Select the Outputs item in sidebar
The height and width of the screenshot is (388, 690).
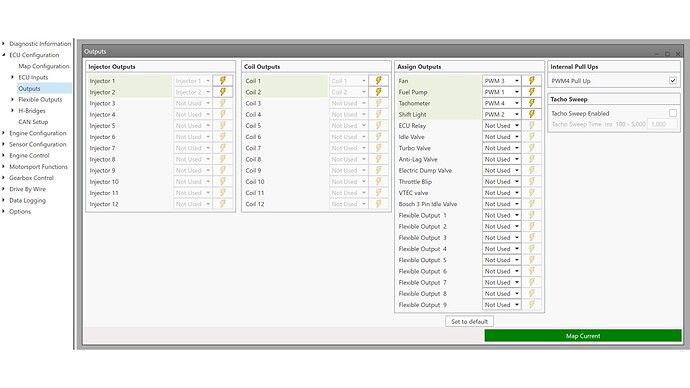pyautogui.click(x=29, y=88)
